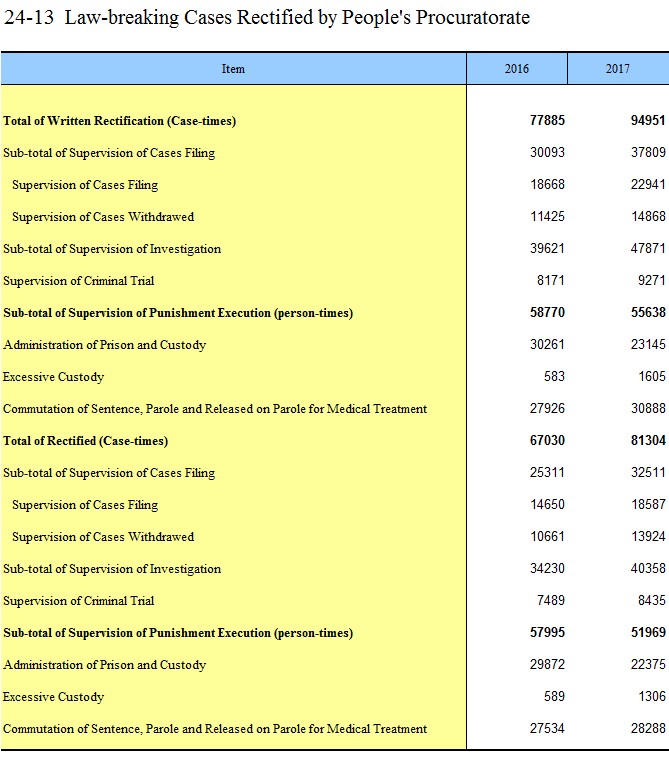Viewport: 669px width, 783px height.
Task: Select the Cases Withdrawed value 10661
Action: [x=547, y=536]
